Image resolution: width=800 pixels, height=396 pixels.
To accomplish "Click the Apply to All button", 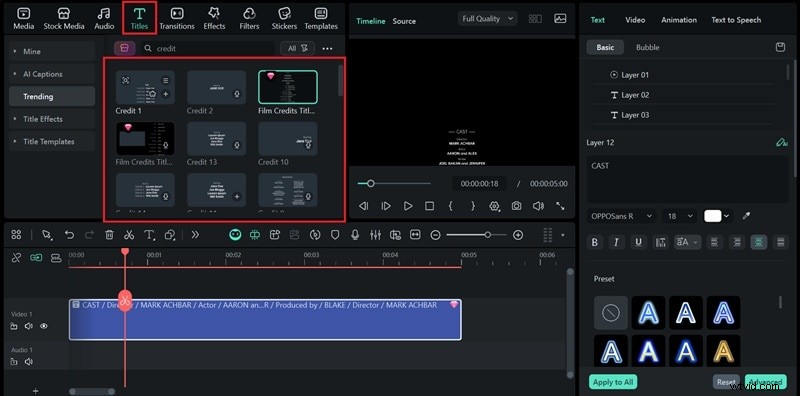I will [613, 382].
